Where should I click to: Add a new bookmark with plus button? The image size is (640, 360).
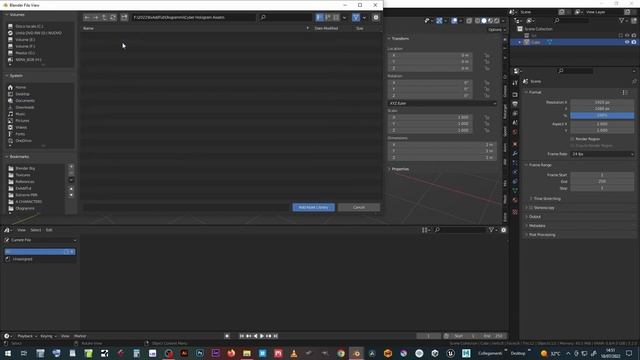tap(71, 167)
